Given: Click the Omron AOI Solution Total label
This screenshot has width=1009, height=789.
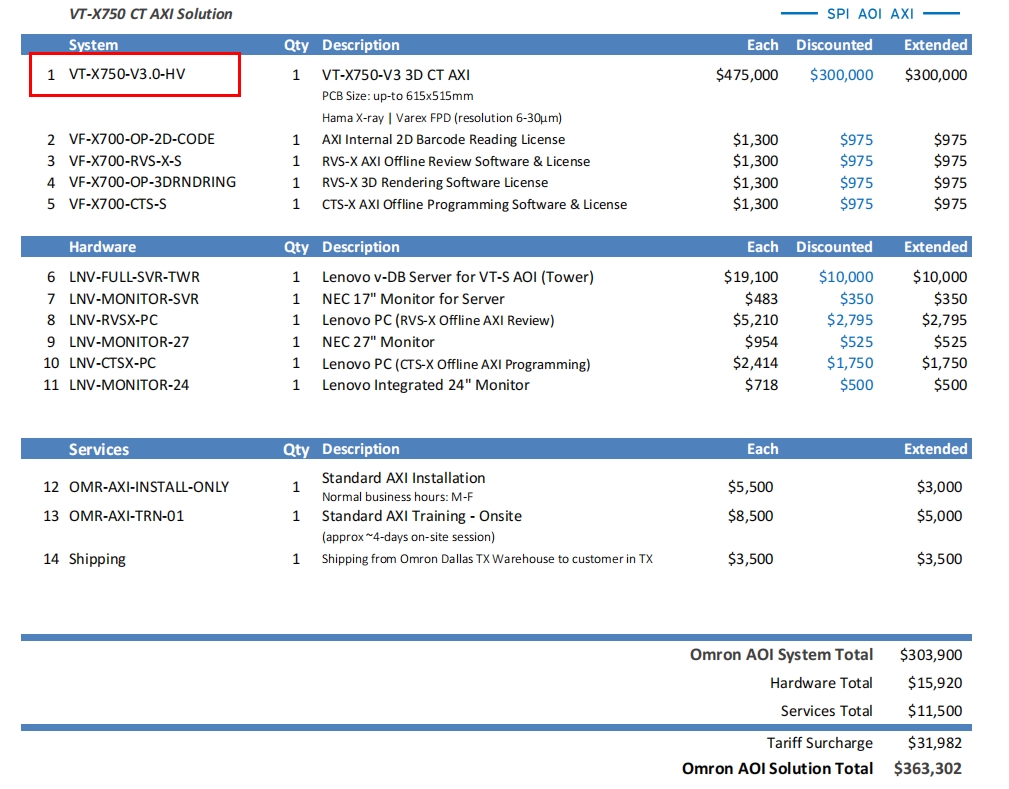Looking at the screenshot, I should (x=777, y=768).
